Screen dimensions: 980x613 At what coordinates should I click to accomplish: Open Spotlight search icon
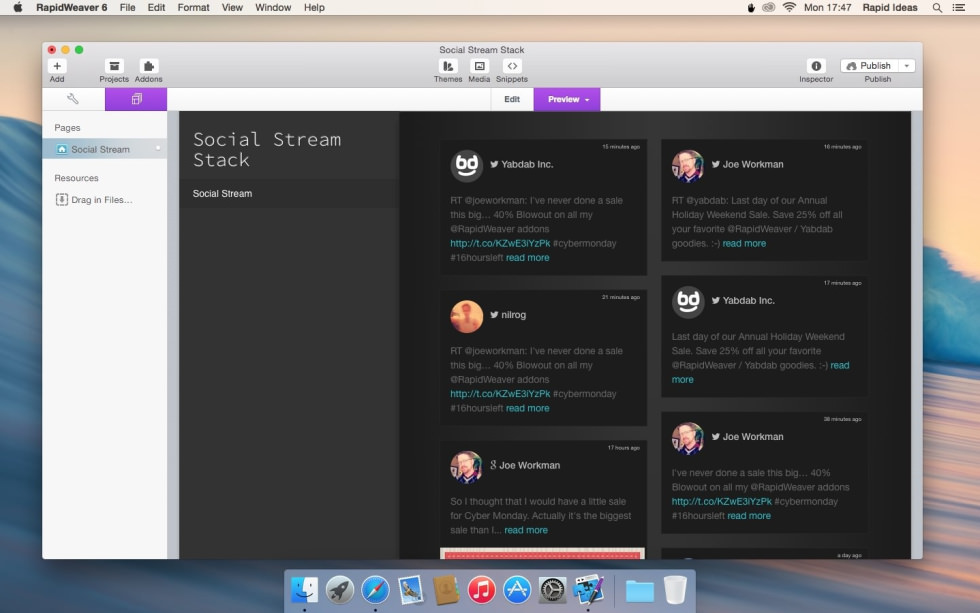pos(937,7)
